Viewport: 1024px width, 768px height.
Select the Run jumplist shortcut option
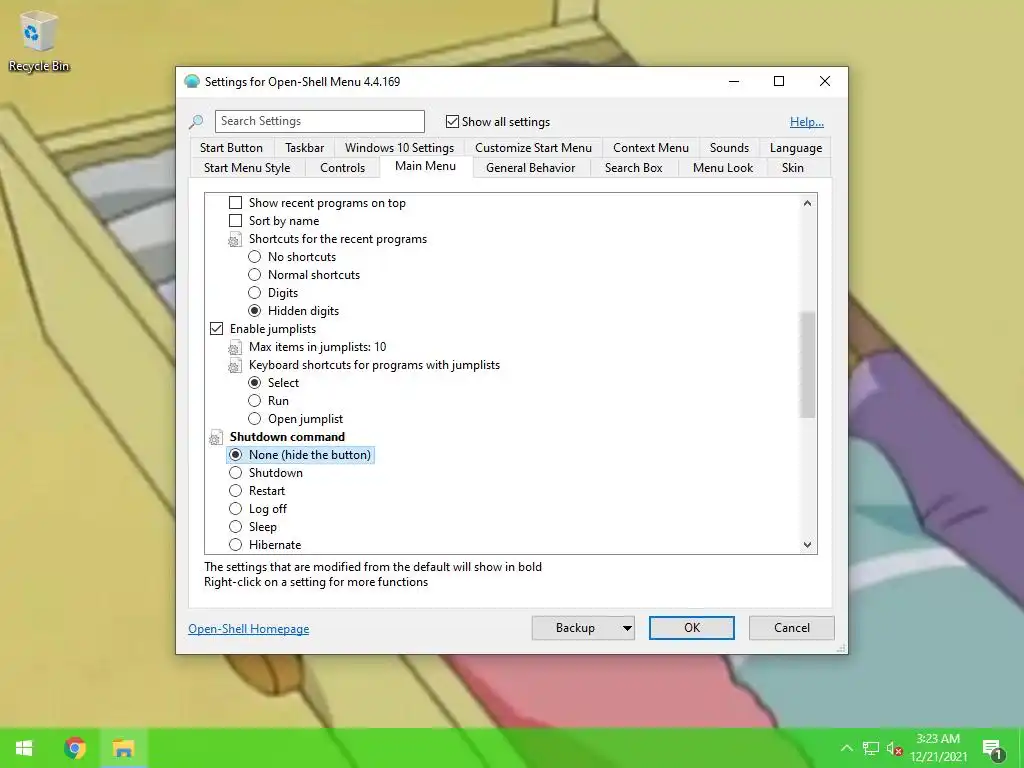[x=255, y=401]
